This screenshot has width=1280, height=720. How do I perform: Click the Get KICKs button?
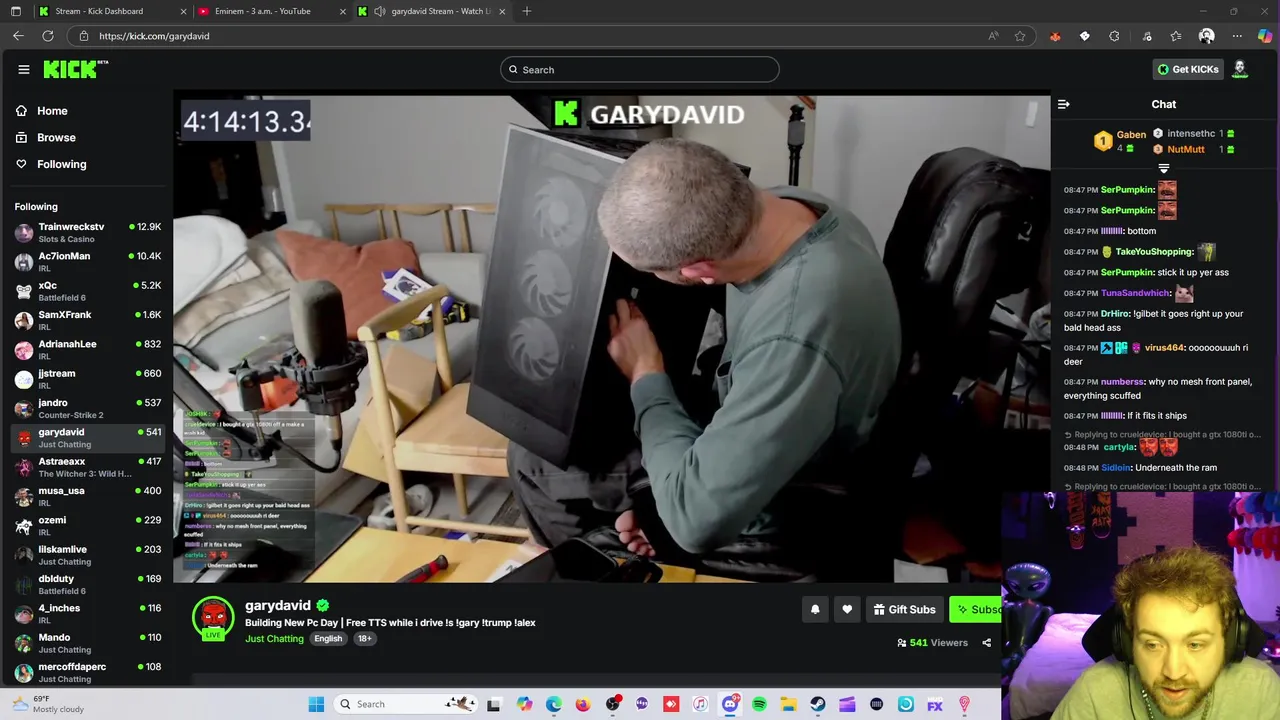pyautogui.click(x=1187, y=69)
